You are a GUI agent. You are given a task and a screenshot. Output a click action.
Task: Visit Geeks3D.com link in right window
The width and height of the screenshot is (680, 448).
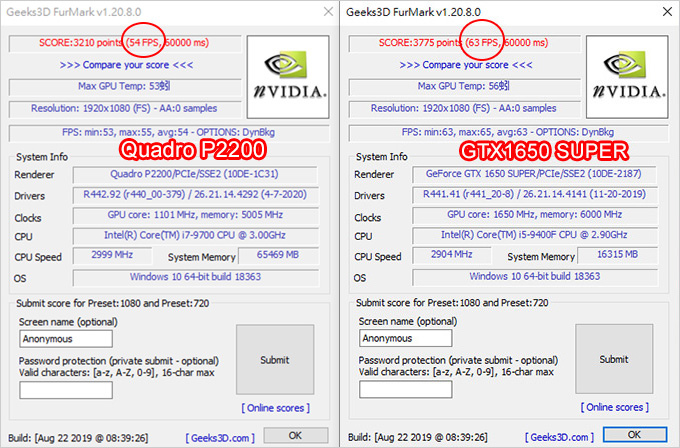559,437
